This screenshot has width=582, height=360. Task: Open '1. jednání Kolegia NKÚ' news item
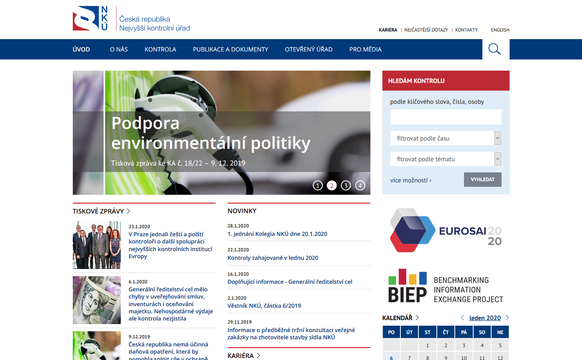click(277, 234)
